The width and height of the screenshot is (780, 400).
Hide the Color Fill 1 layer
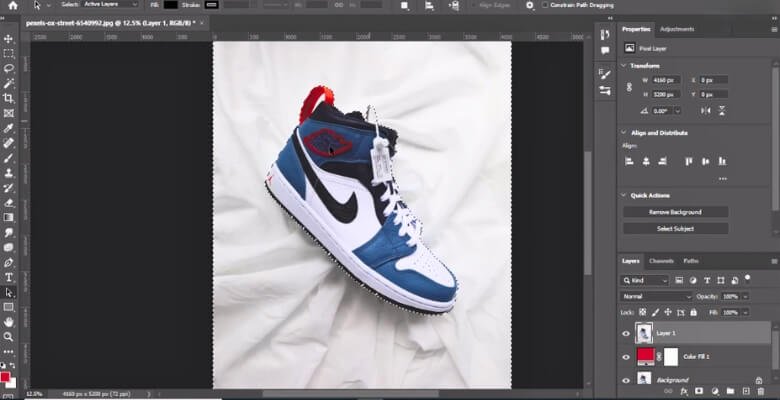point(626,357)
